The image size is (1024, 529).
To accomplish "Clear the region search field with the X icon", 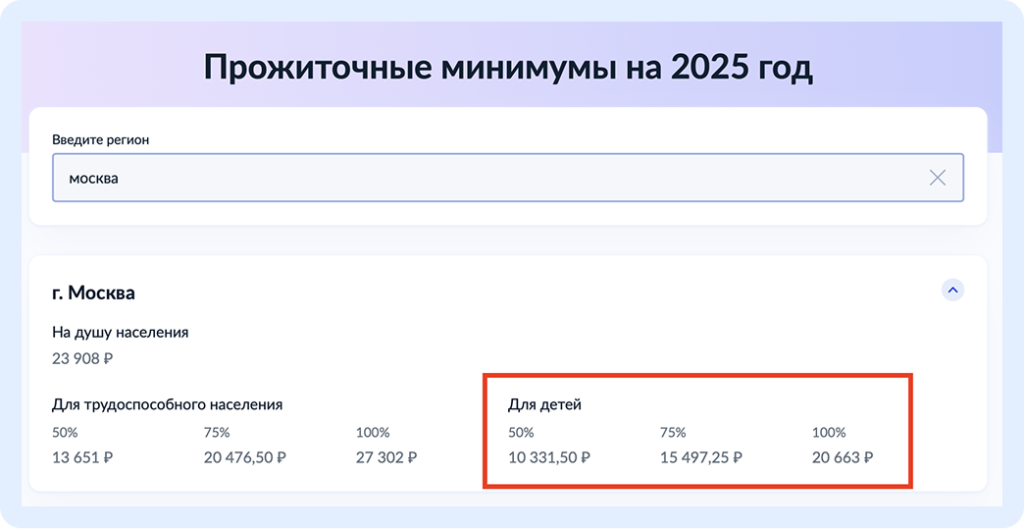I will point(937,178).
